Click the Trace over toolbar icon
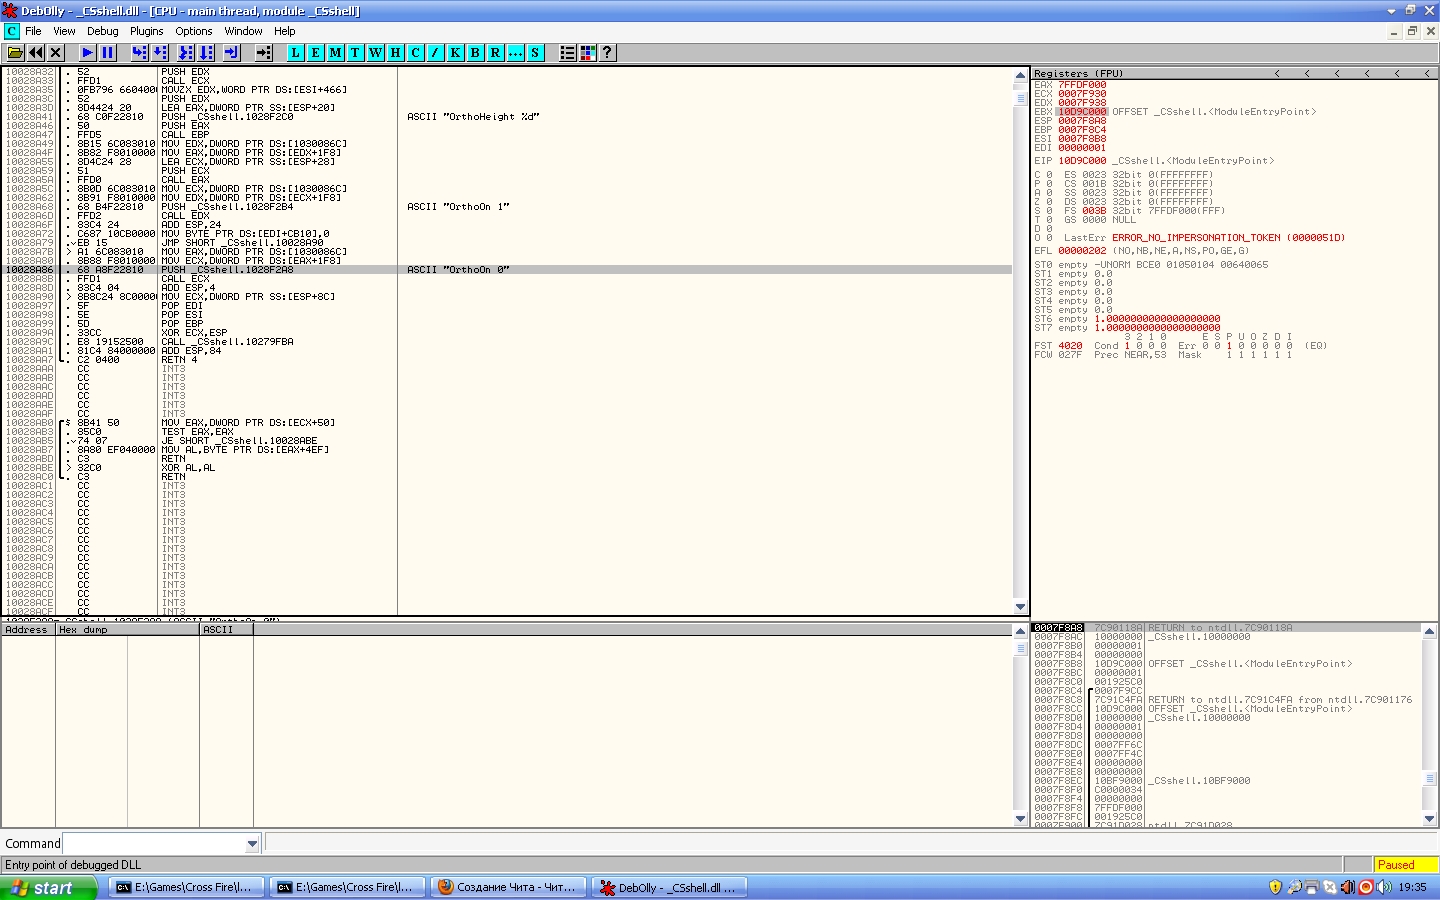 click(206, 53)
